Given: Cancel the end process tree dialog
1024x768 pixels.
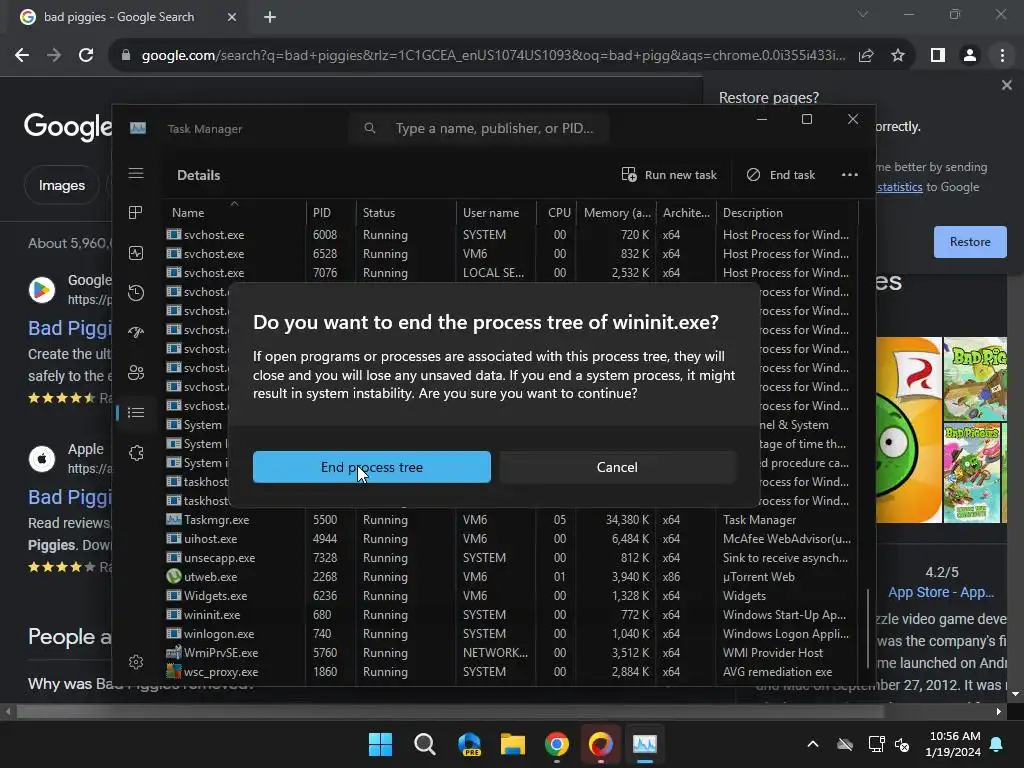Looking at the screenshot, I should click(x=617, y=467).
